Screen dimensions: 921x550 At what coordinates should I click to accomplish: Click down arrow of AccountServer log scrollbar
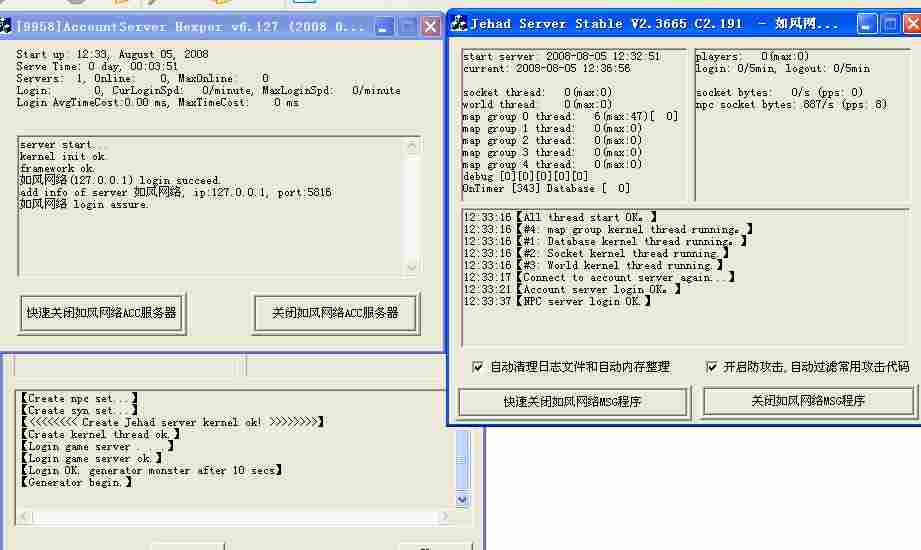pyautogui.click(x=412, y=267)
